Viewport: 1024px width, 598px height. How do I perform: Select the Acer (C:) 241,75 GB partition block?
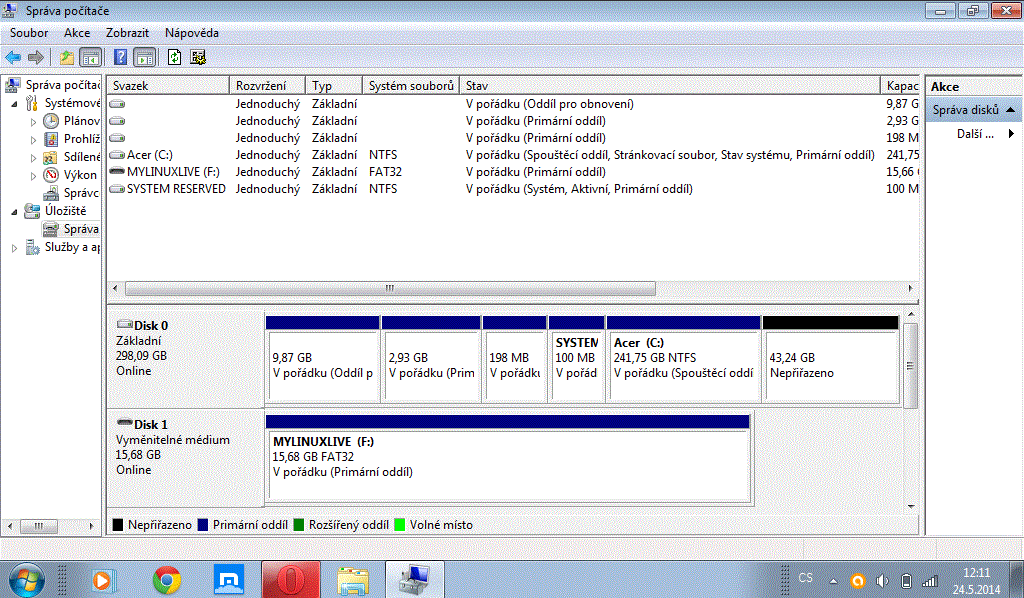pyautogui.click(x=684, y=359)
